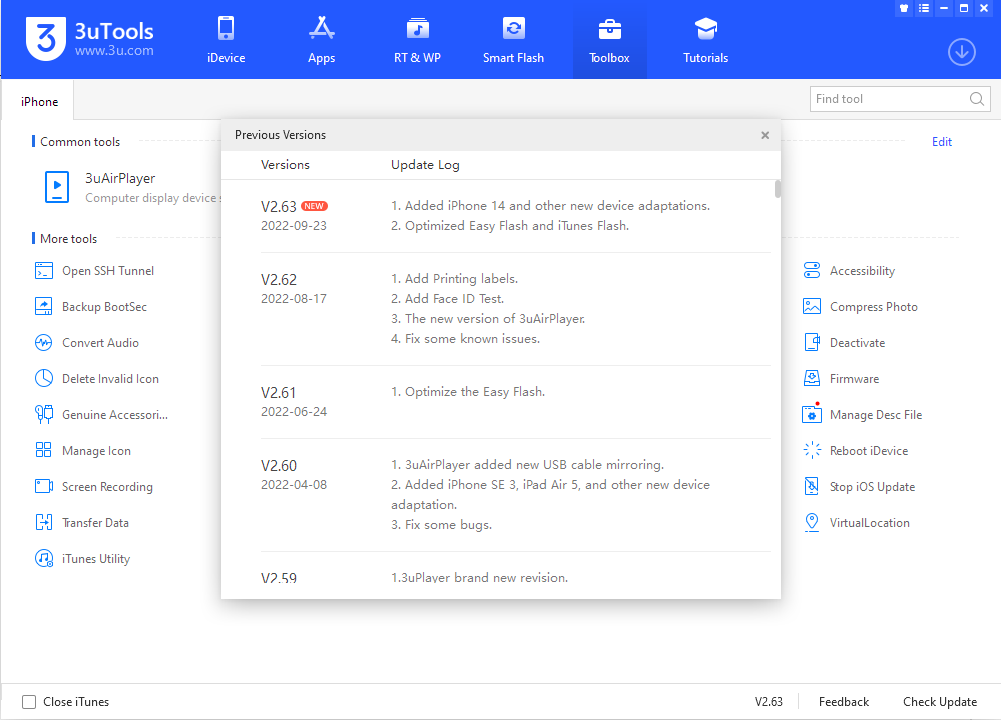Click 'Add Face ID Test.' log line
This screenshot has height=720, width=1001.
(x=448, y=299)
